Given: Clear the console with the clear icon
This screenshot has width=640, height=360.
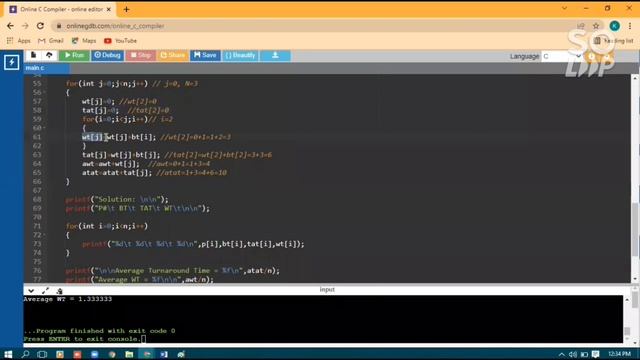Looking at the screenshot, I should 60,291.
